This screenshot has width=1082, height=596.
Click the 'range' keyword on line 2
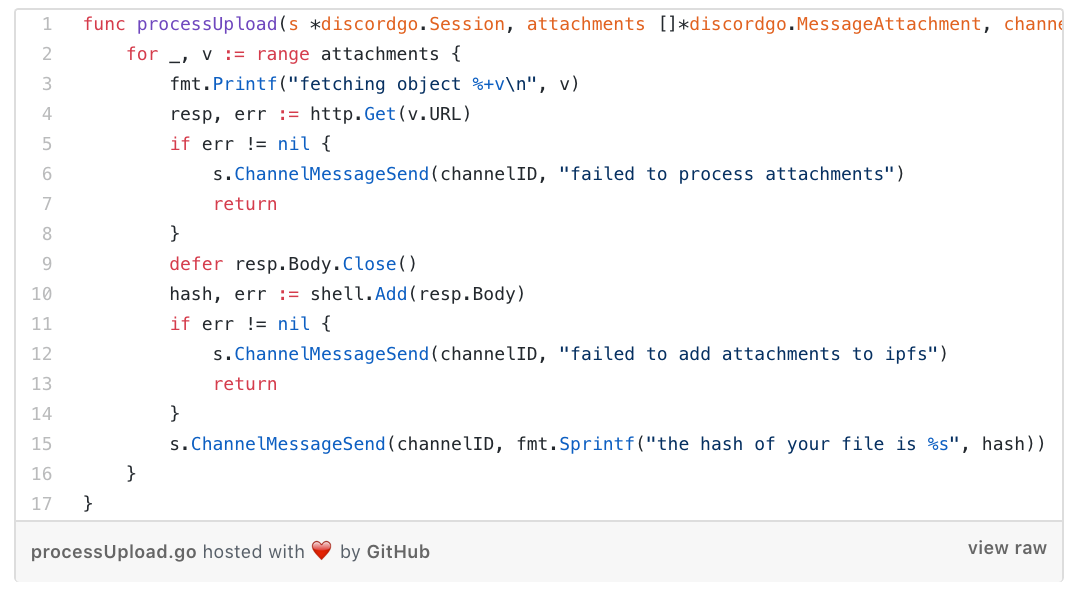pos(283,54)
